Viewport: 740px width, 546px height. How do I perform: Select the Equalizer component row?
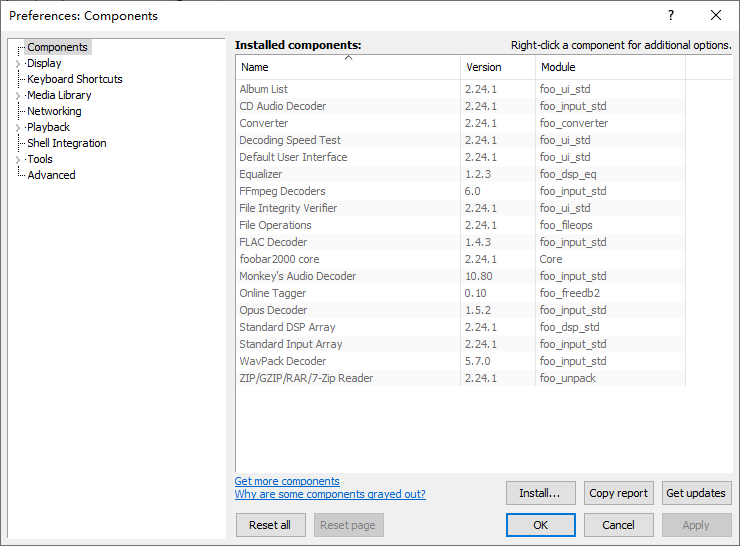tap(261, 174)
